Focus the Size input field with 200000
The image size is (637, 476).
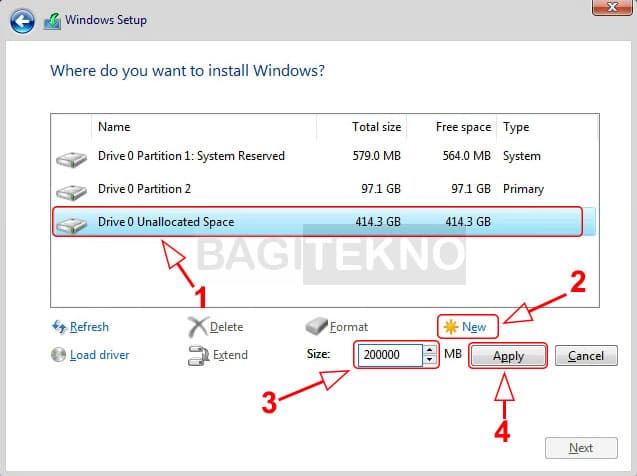click(x=390, y=355)
